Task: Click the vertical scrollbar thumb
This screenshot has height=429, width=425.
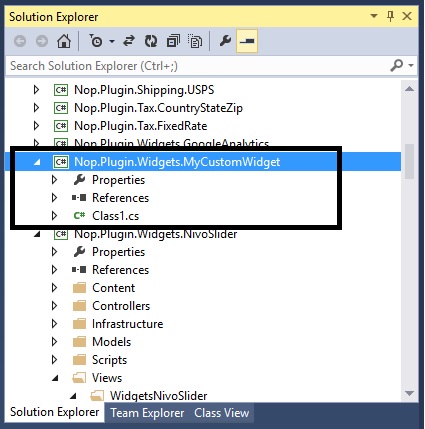Action: (x=409, y=161)
